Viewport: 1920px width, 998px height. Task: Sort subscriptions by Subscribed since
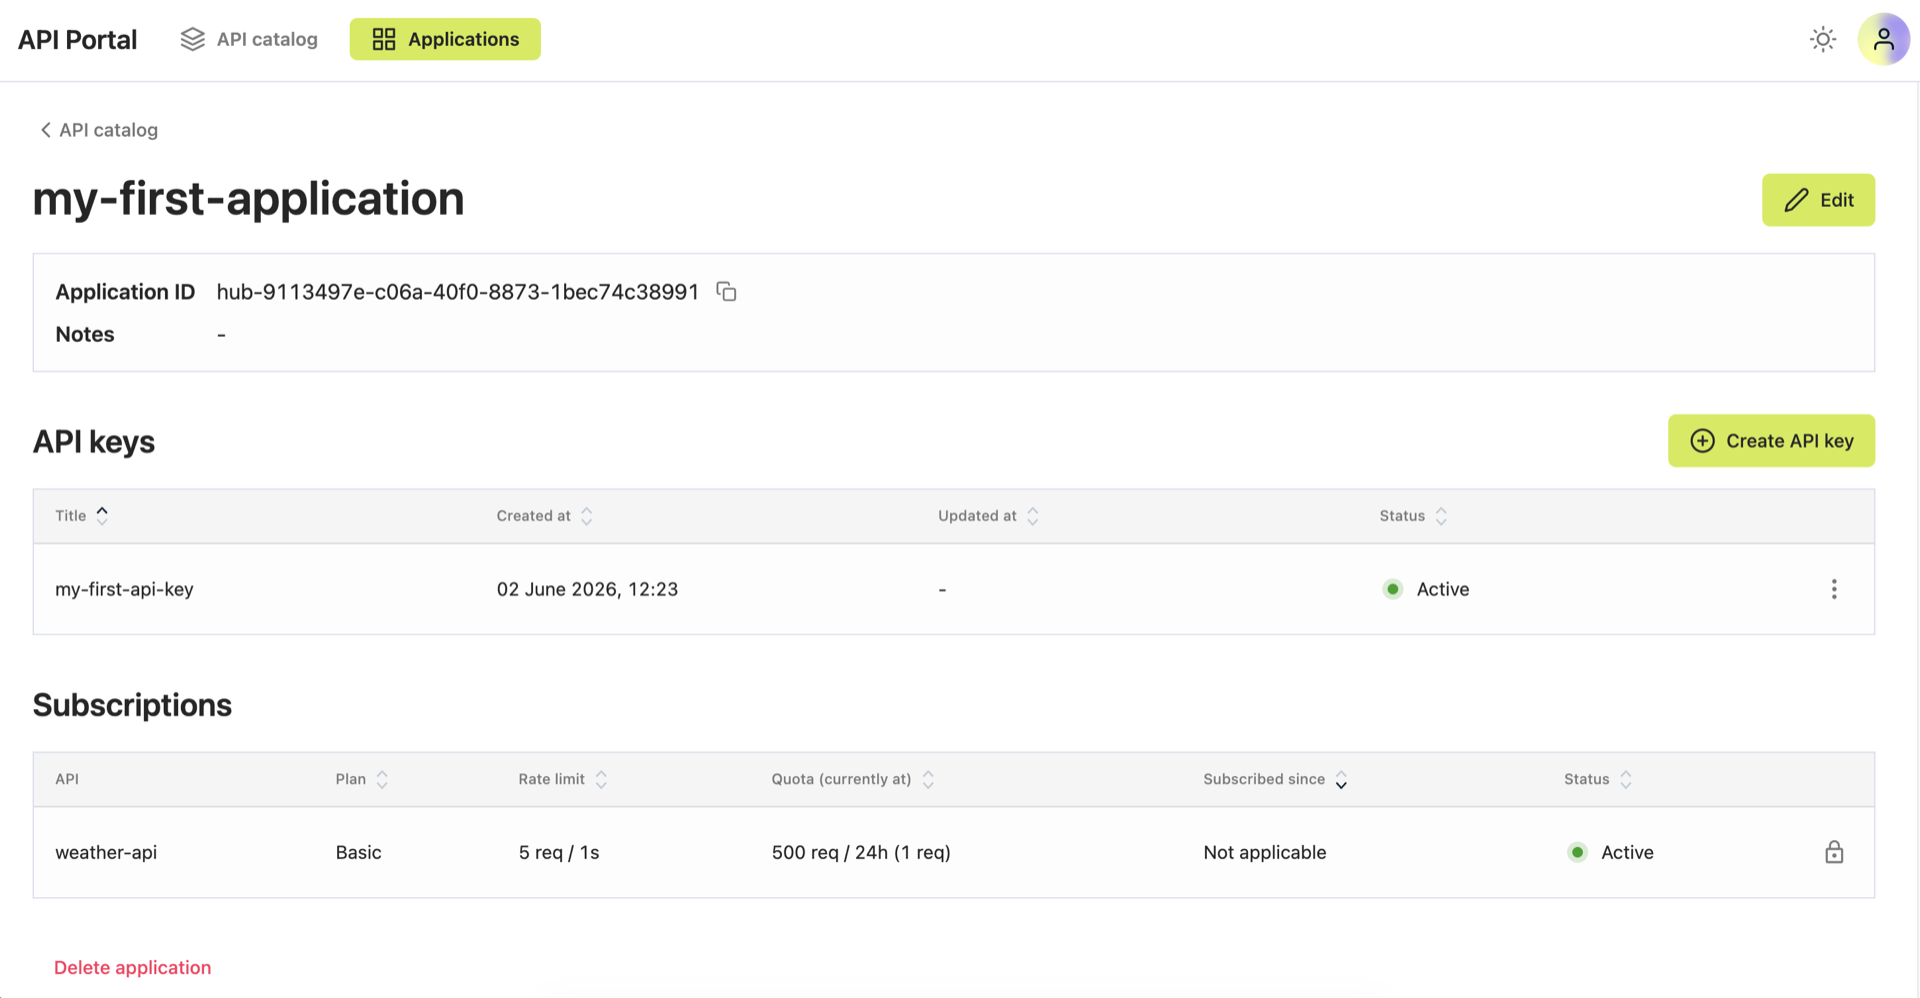[x=1276, y=779]
